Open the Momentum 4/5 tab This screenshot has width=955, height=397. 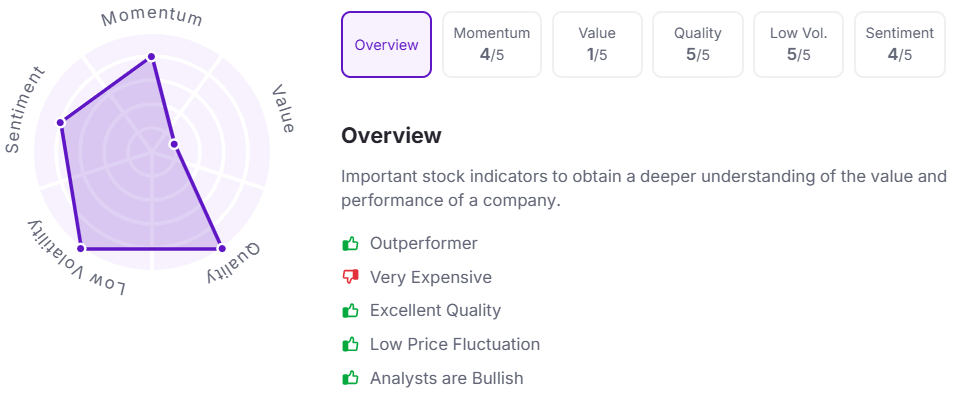tap(492, 44)
